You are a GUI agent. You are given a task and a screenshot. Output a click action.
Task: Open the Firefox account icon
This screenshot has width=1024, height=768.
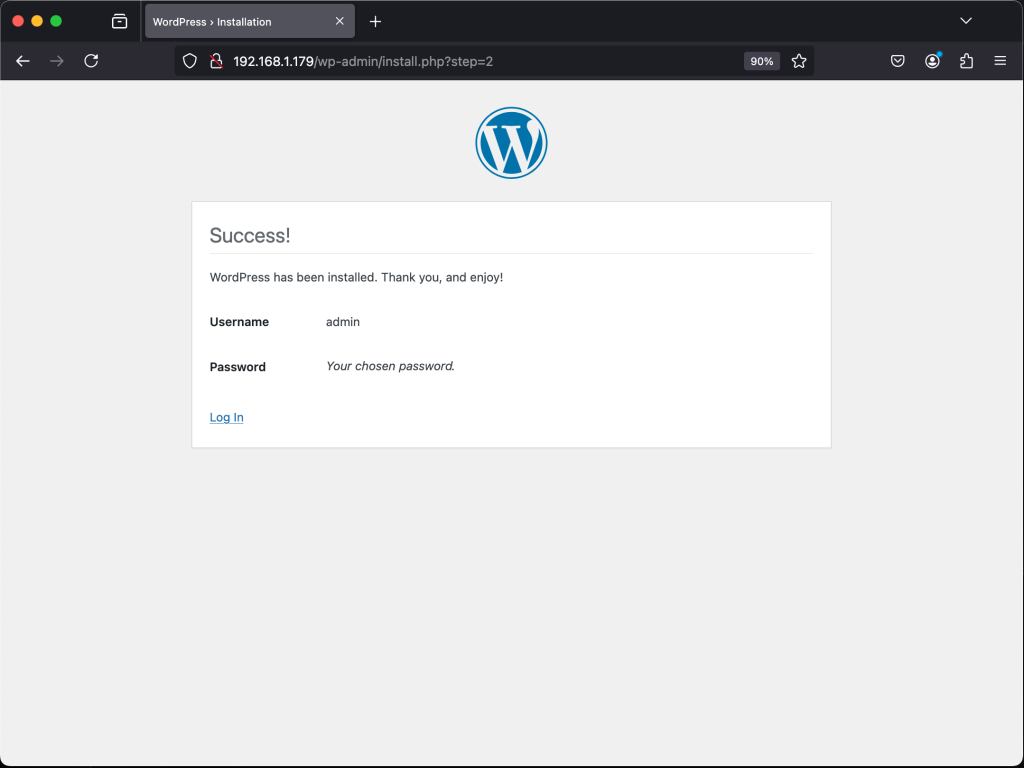tap(932, 61)
